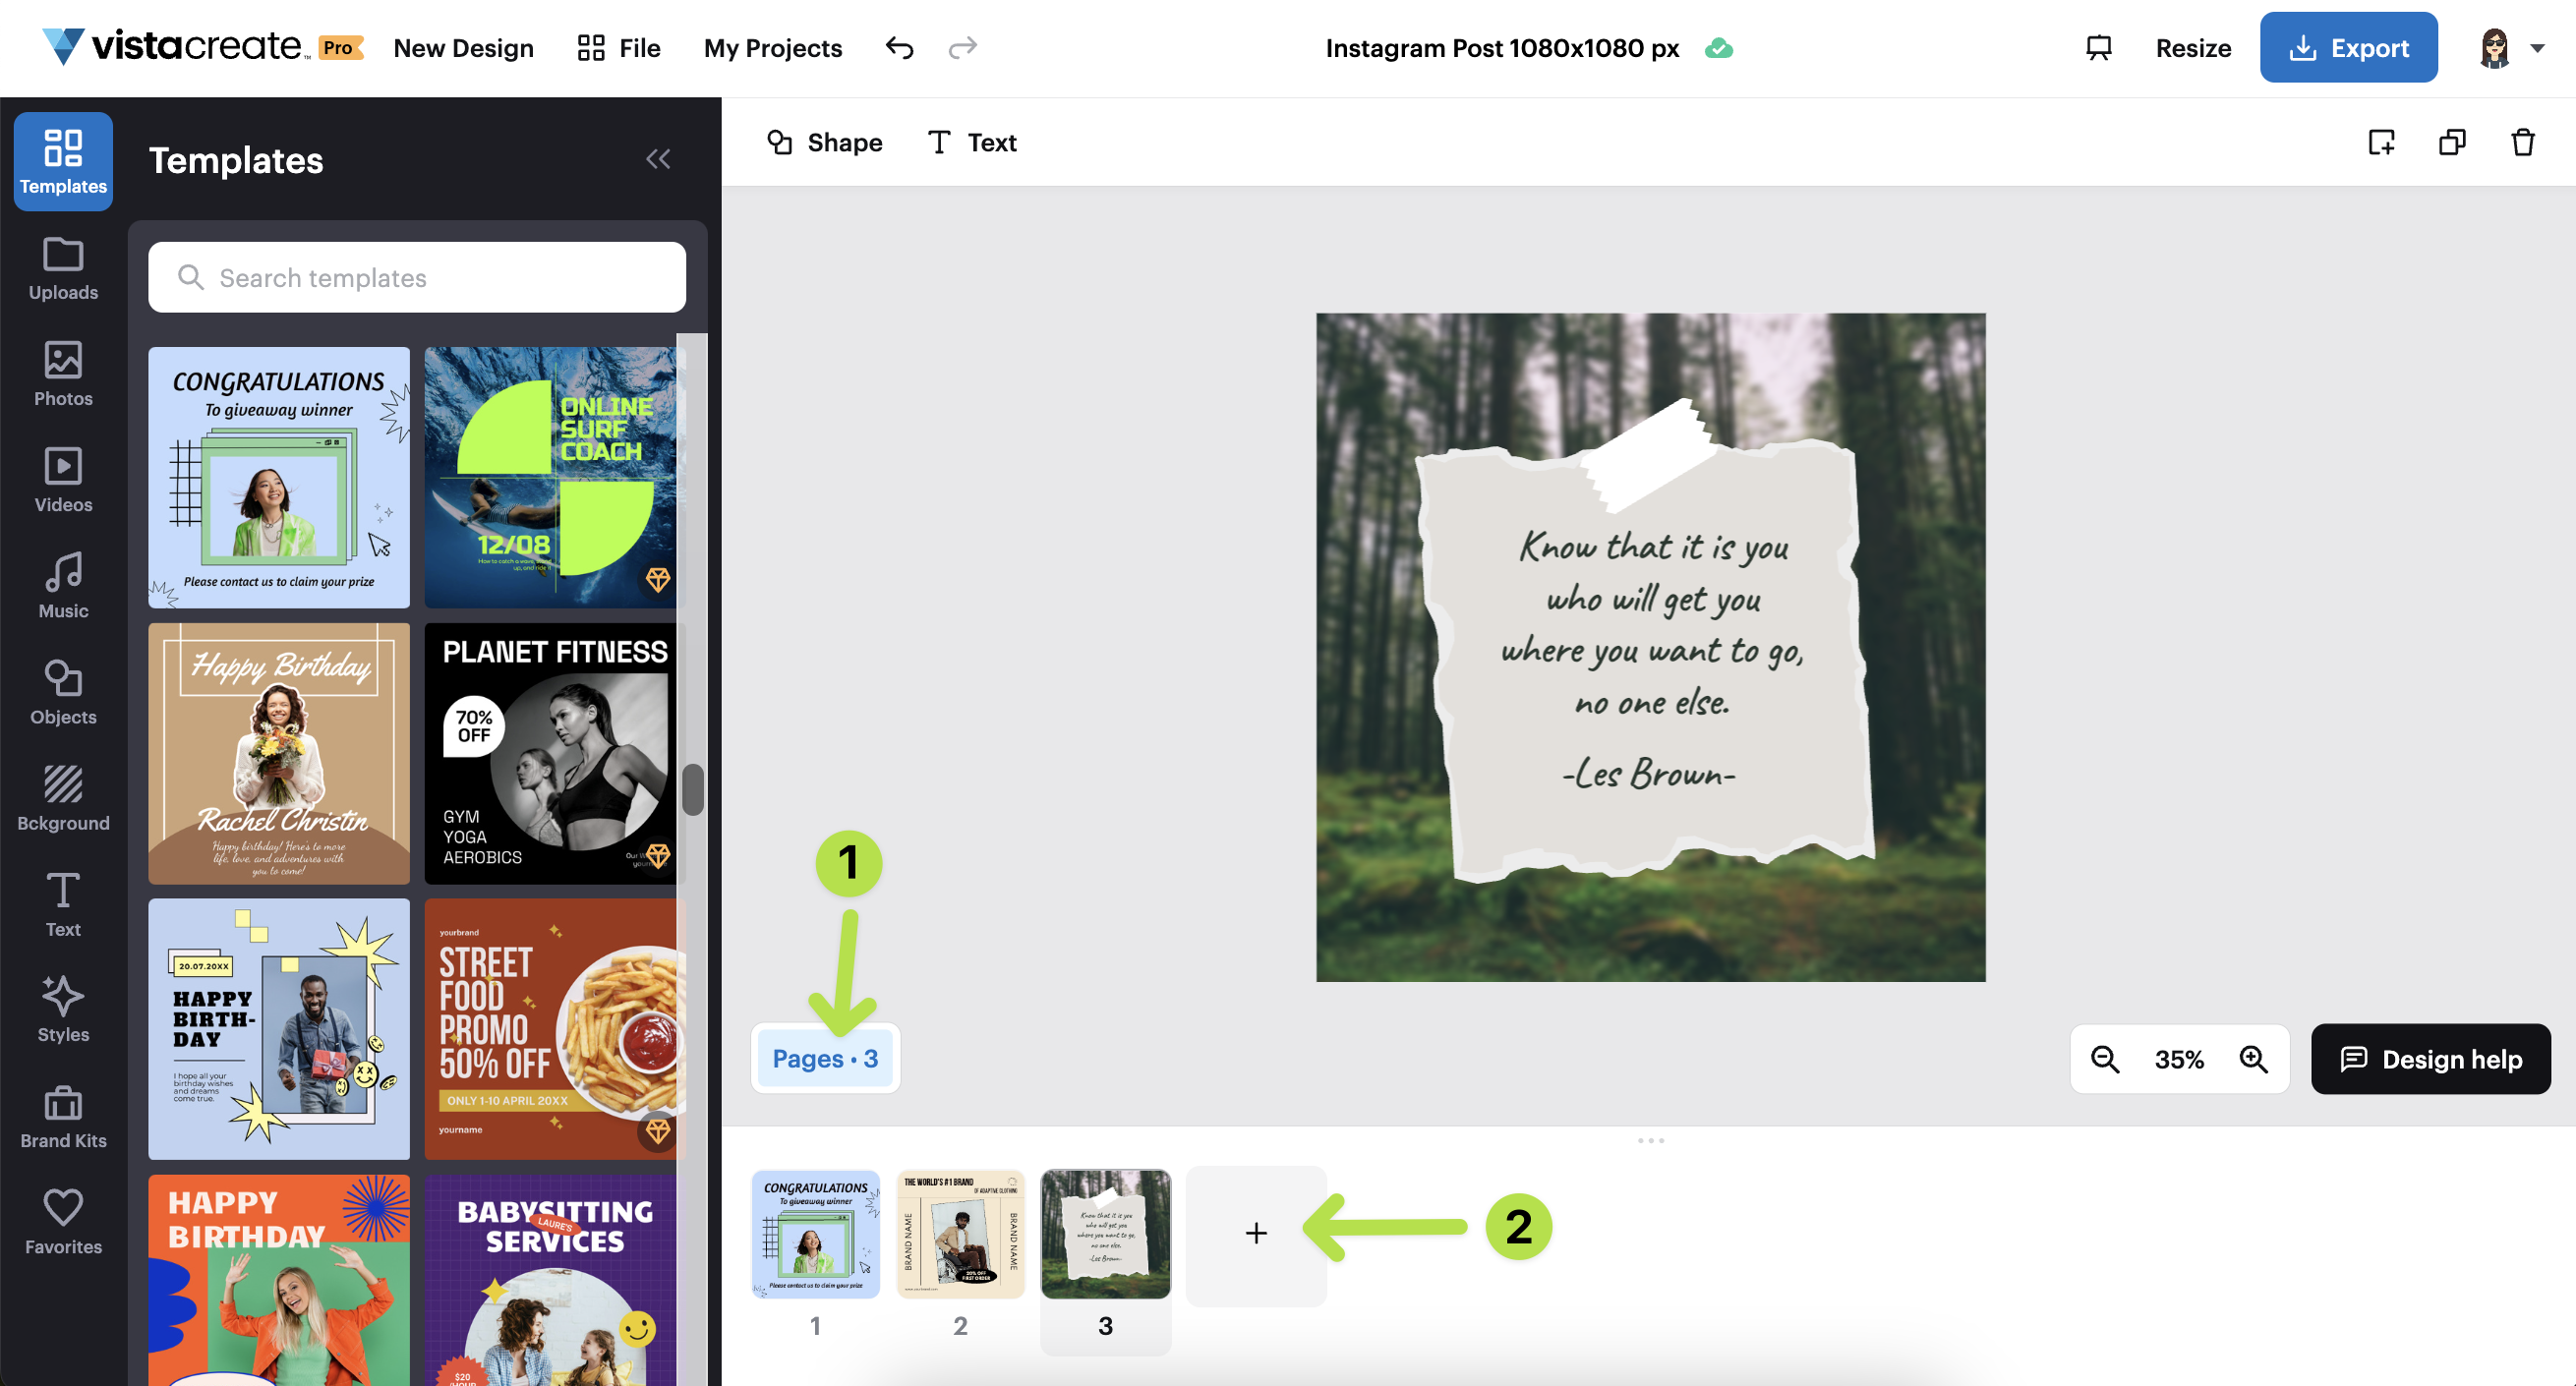
Task: Click New Design
Action: (463, 48)
